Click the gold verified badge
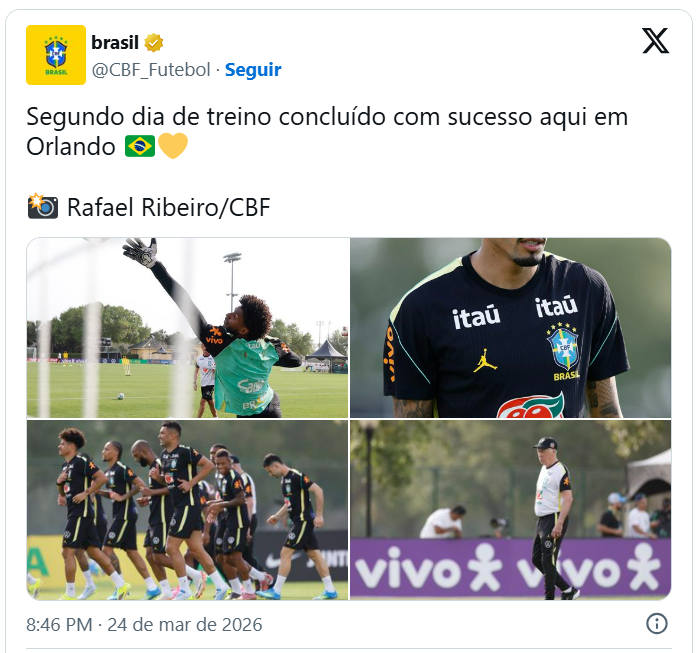Viewport: 699px width, 653px height. coord(153,43)
